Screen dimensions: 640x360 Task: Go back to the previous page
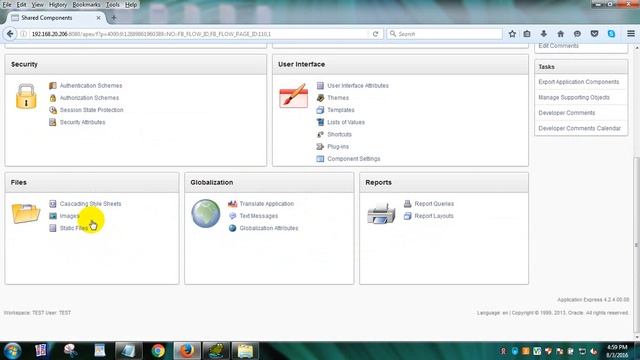click(10, 34)
